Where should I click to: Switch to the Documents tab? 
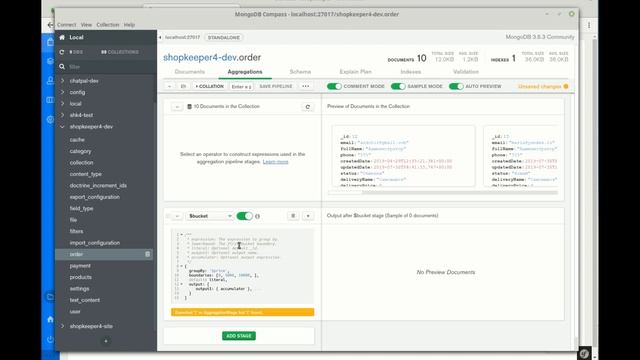tap(190, 72)
